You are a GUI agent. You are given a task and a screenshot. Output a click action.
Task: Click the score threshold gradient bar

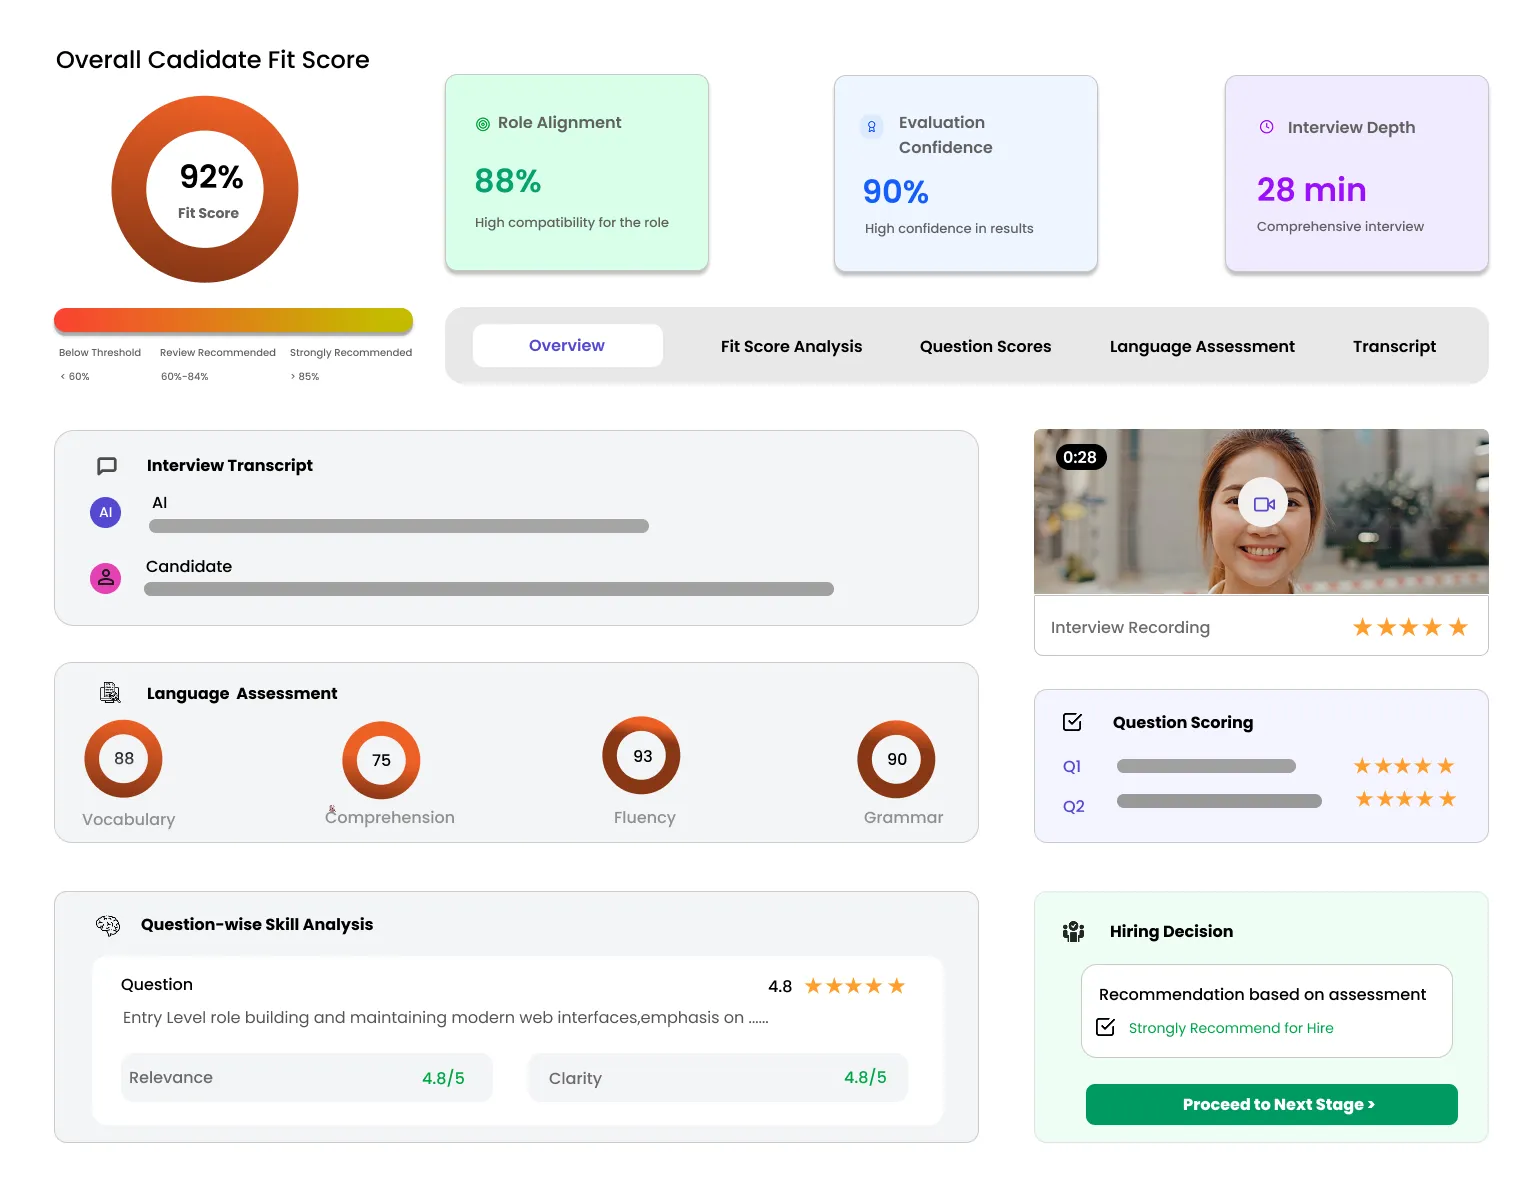pyautogui.click(x=233, y=318)
